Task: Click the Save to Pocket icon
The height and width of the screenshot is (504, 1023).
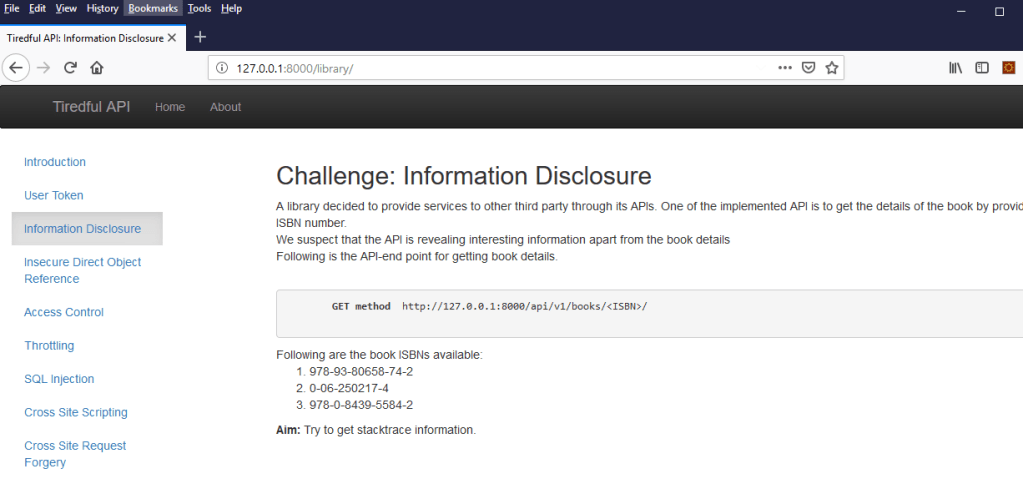Action: click(x=809, y=68)
